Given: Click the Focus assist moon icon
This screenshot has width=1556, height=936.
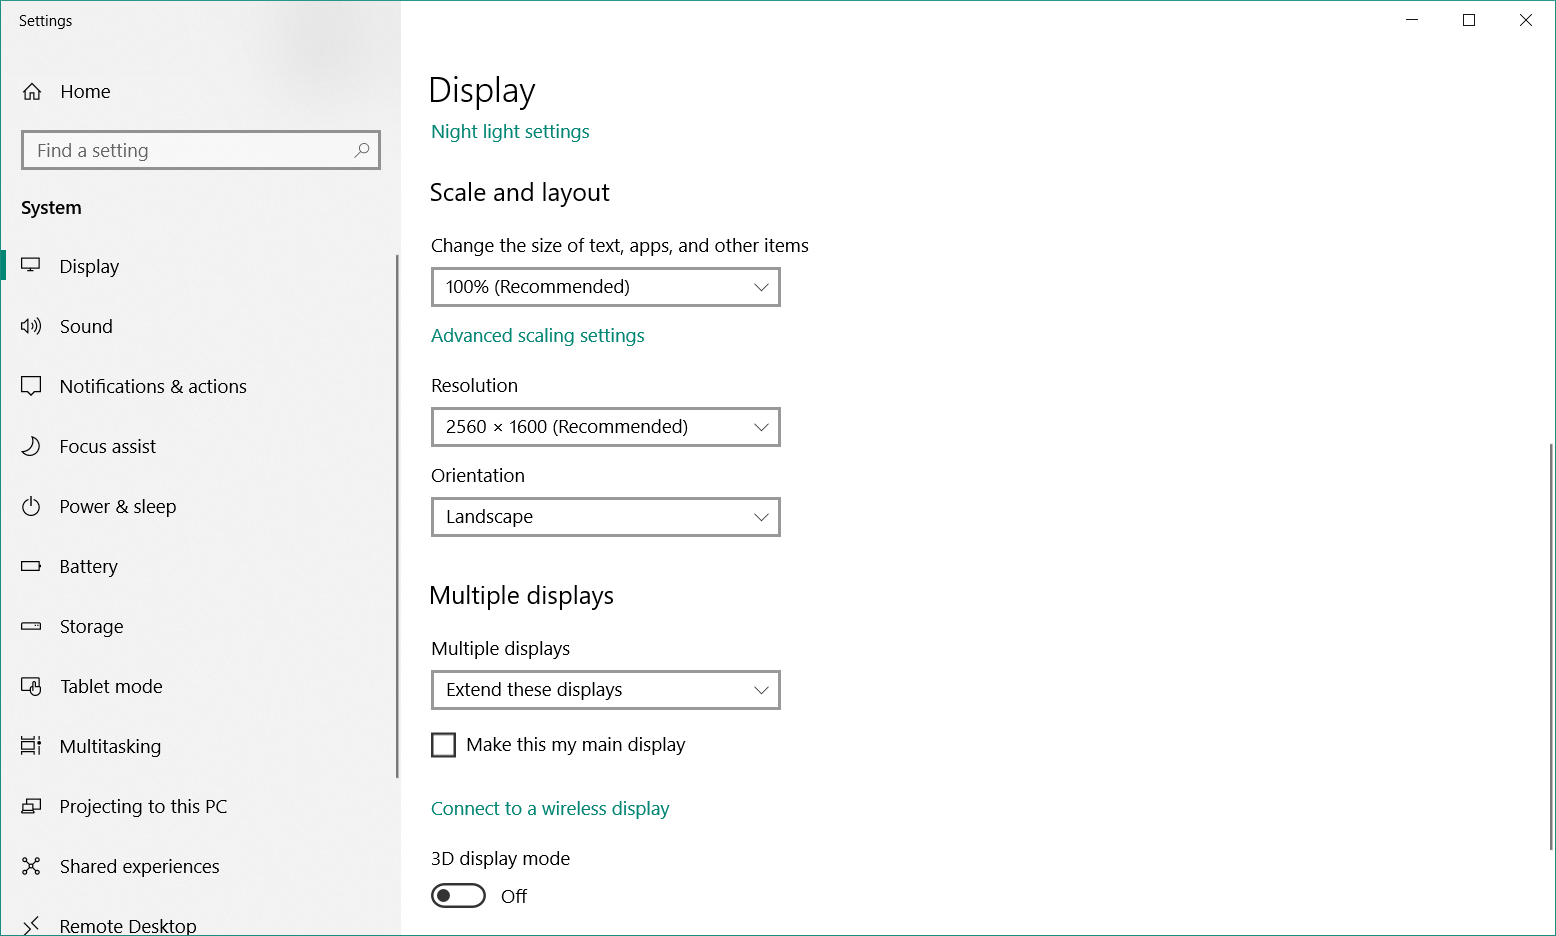Looking at the screenshot, I should tap(31, 446).
